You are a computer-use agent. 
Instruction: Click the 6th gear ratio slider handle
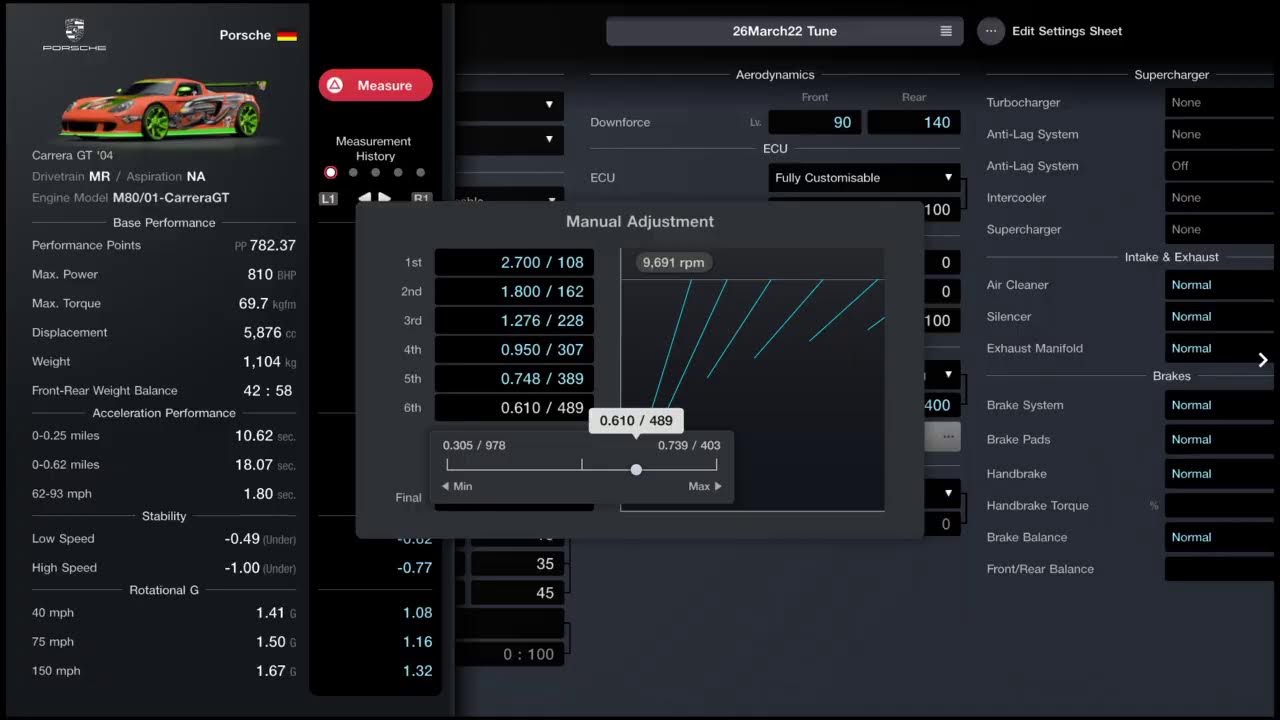point(636,469)
